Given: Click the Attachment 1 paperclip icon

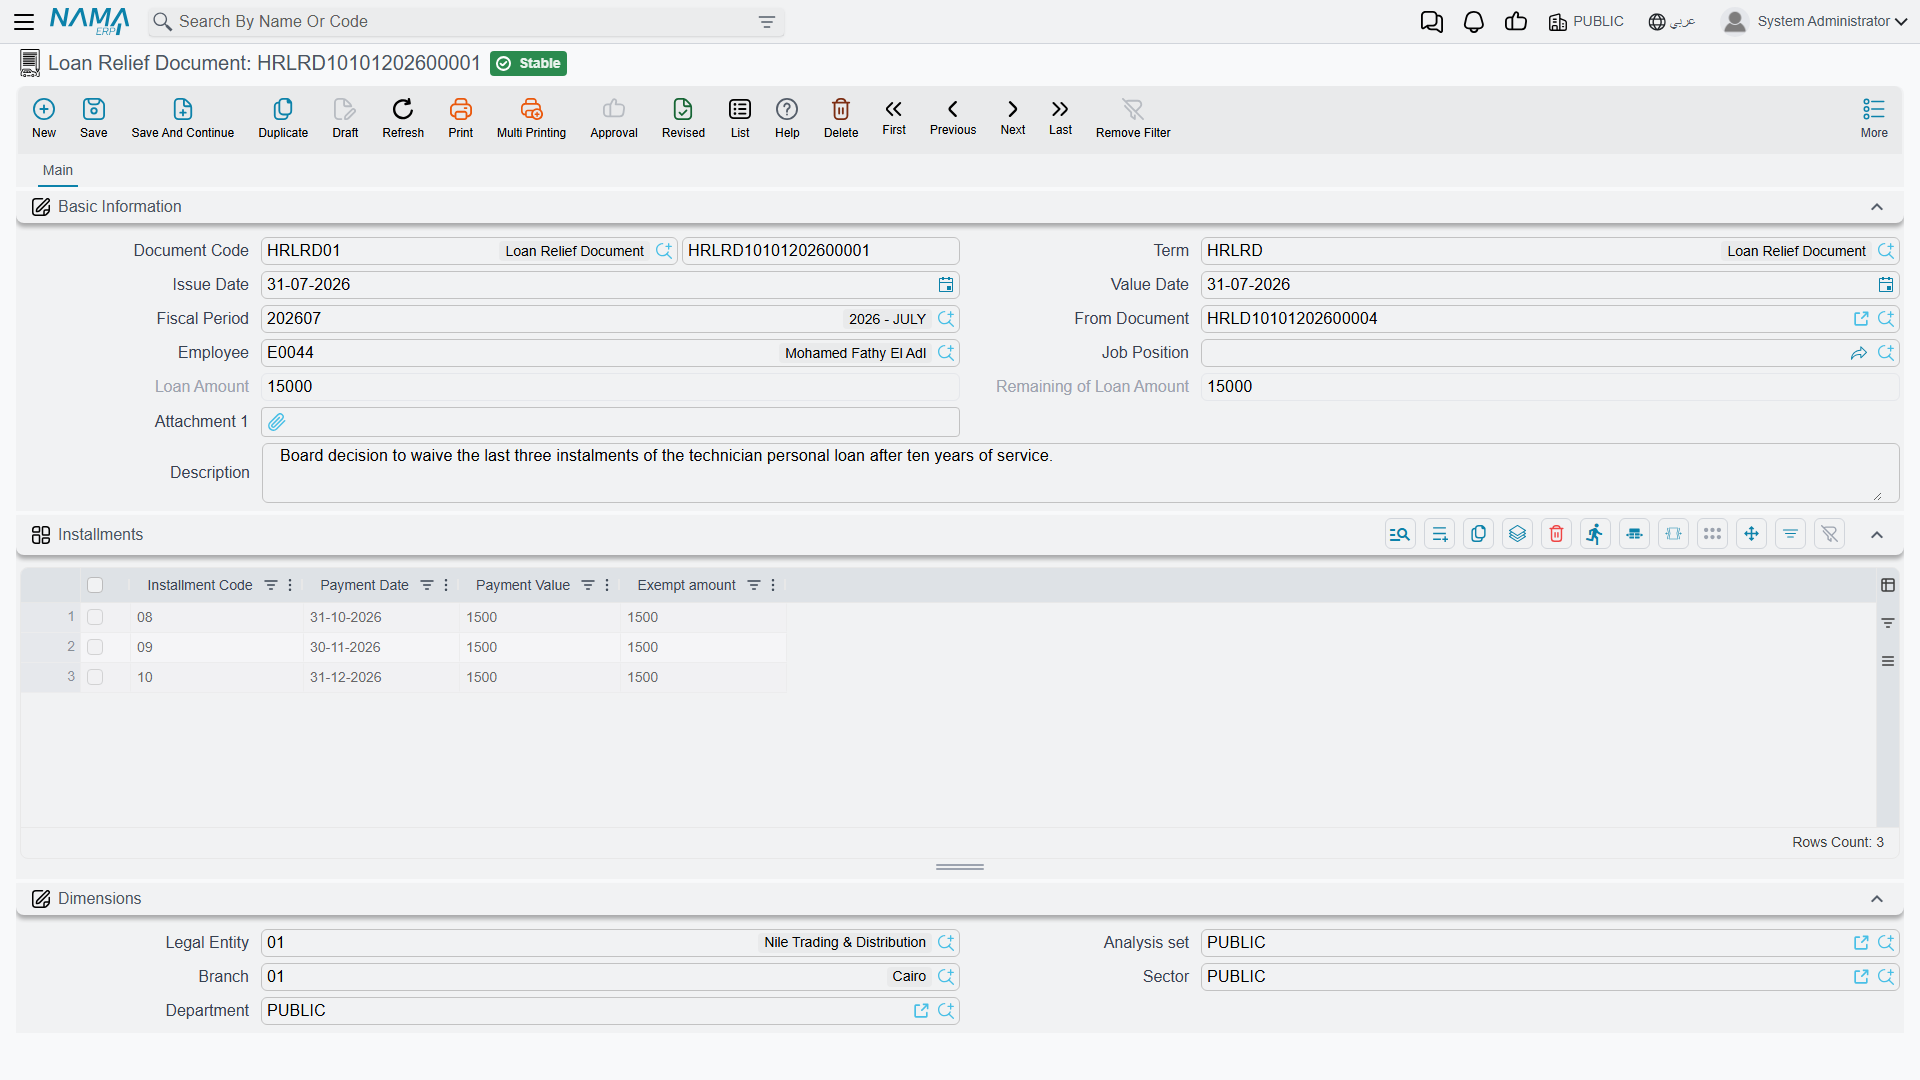Looking at the screenshot, I should 277,422.
